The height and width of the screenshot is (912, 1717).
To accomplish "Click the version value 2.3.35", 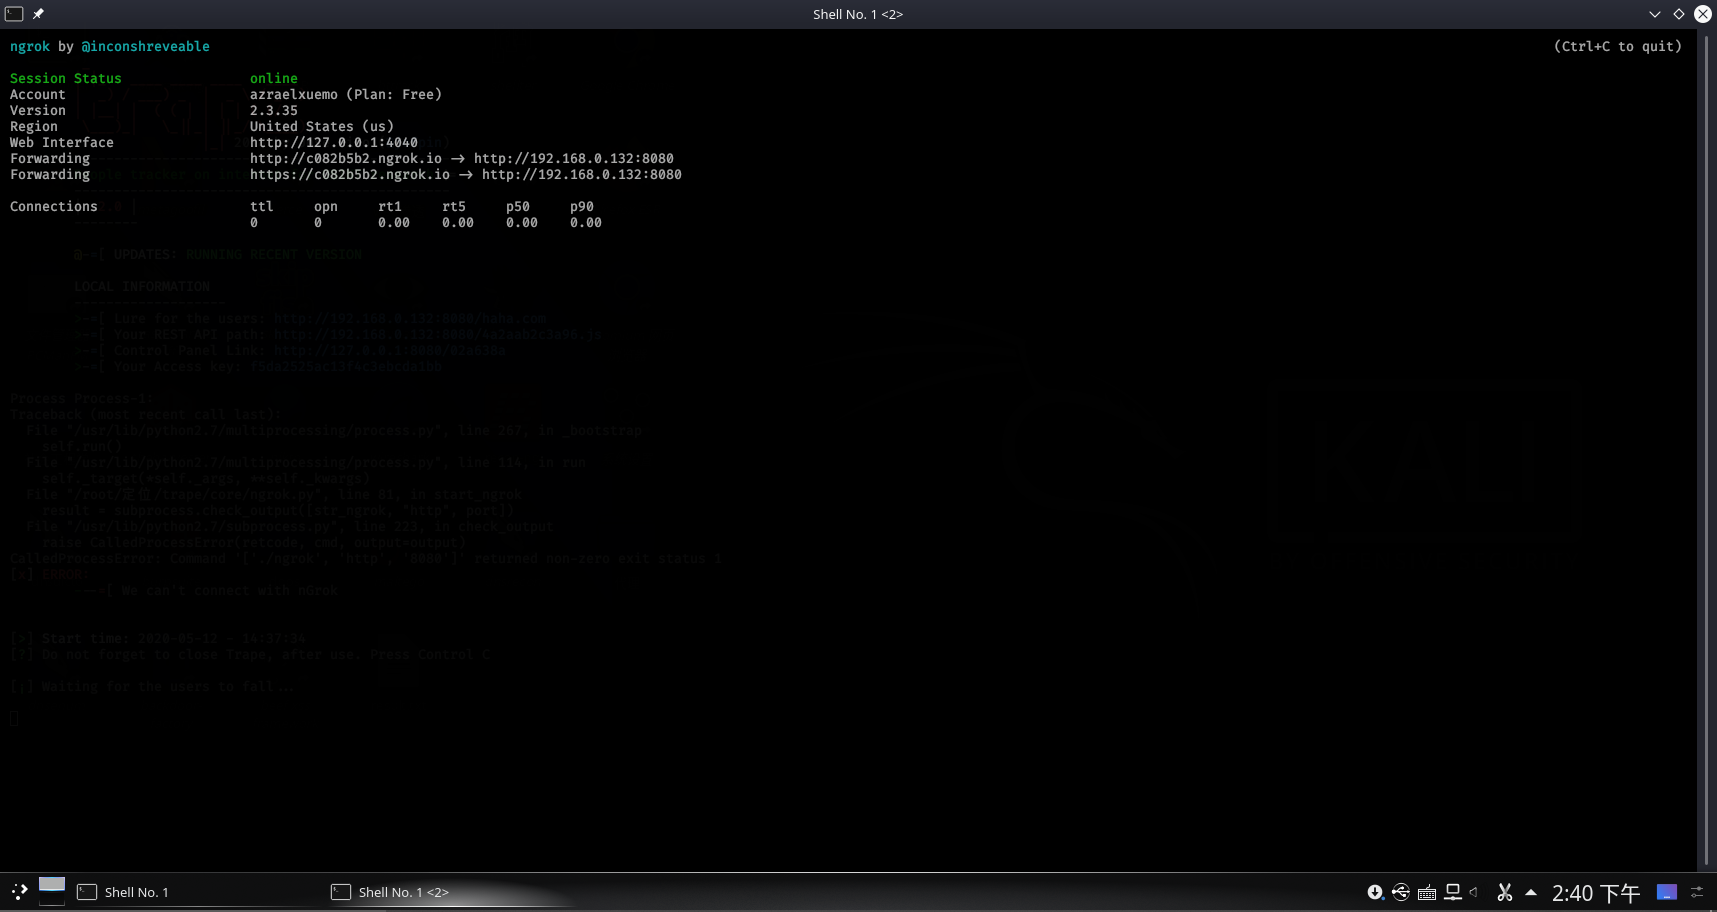I will pos(274,111).
